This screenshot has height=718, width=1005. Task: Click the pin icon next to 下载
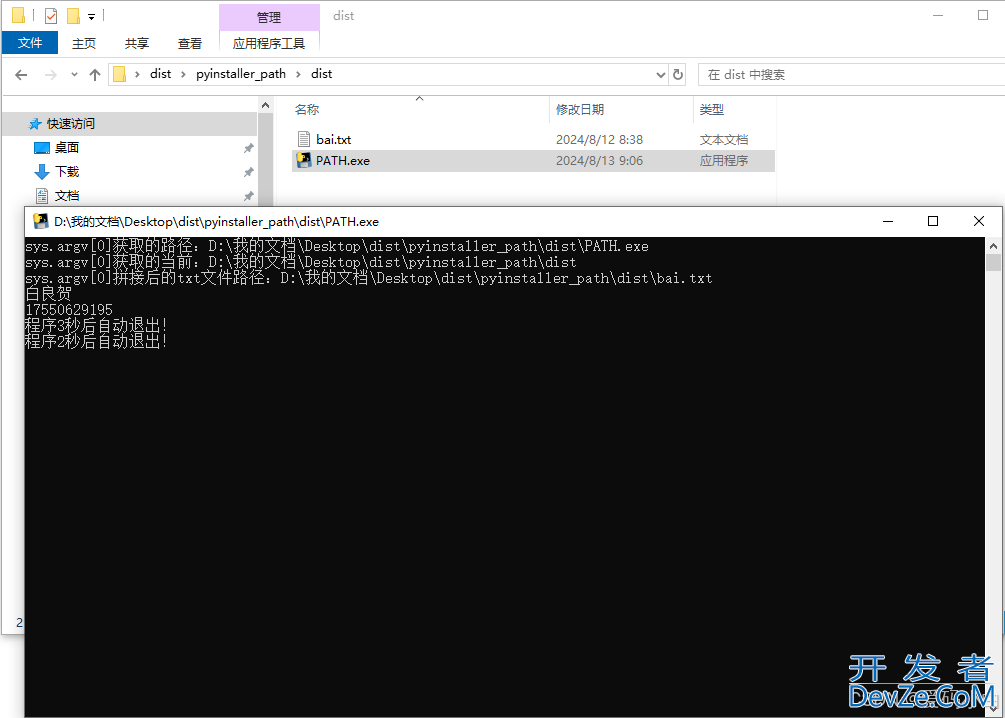248,172
